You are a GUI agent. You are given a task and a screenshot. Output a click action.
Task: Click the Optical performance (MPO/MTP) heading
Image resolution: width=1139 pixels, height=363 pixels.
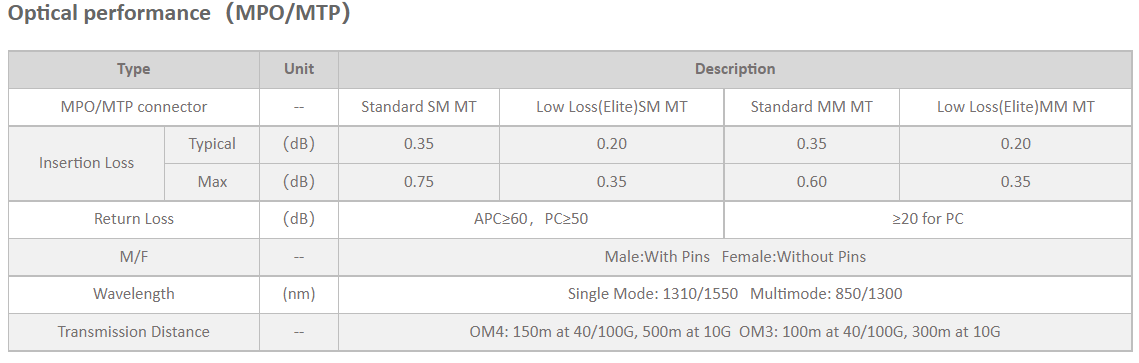point(179,14)
